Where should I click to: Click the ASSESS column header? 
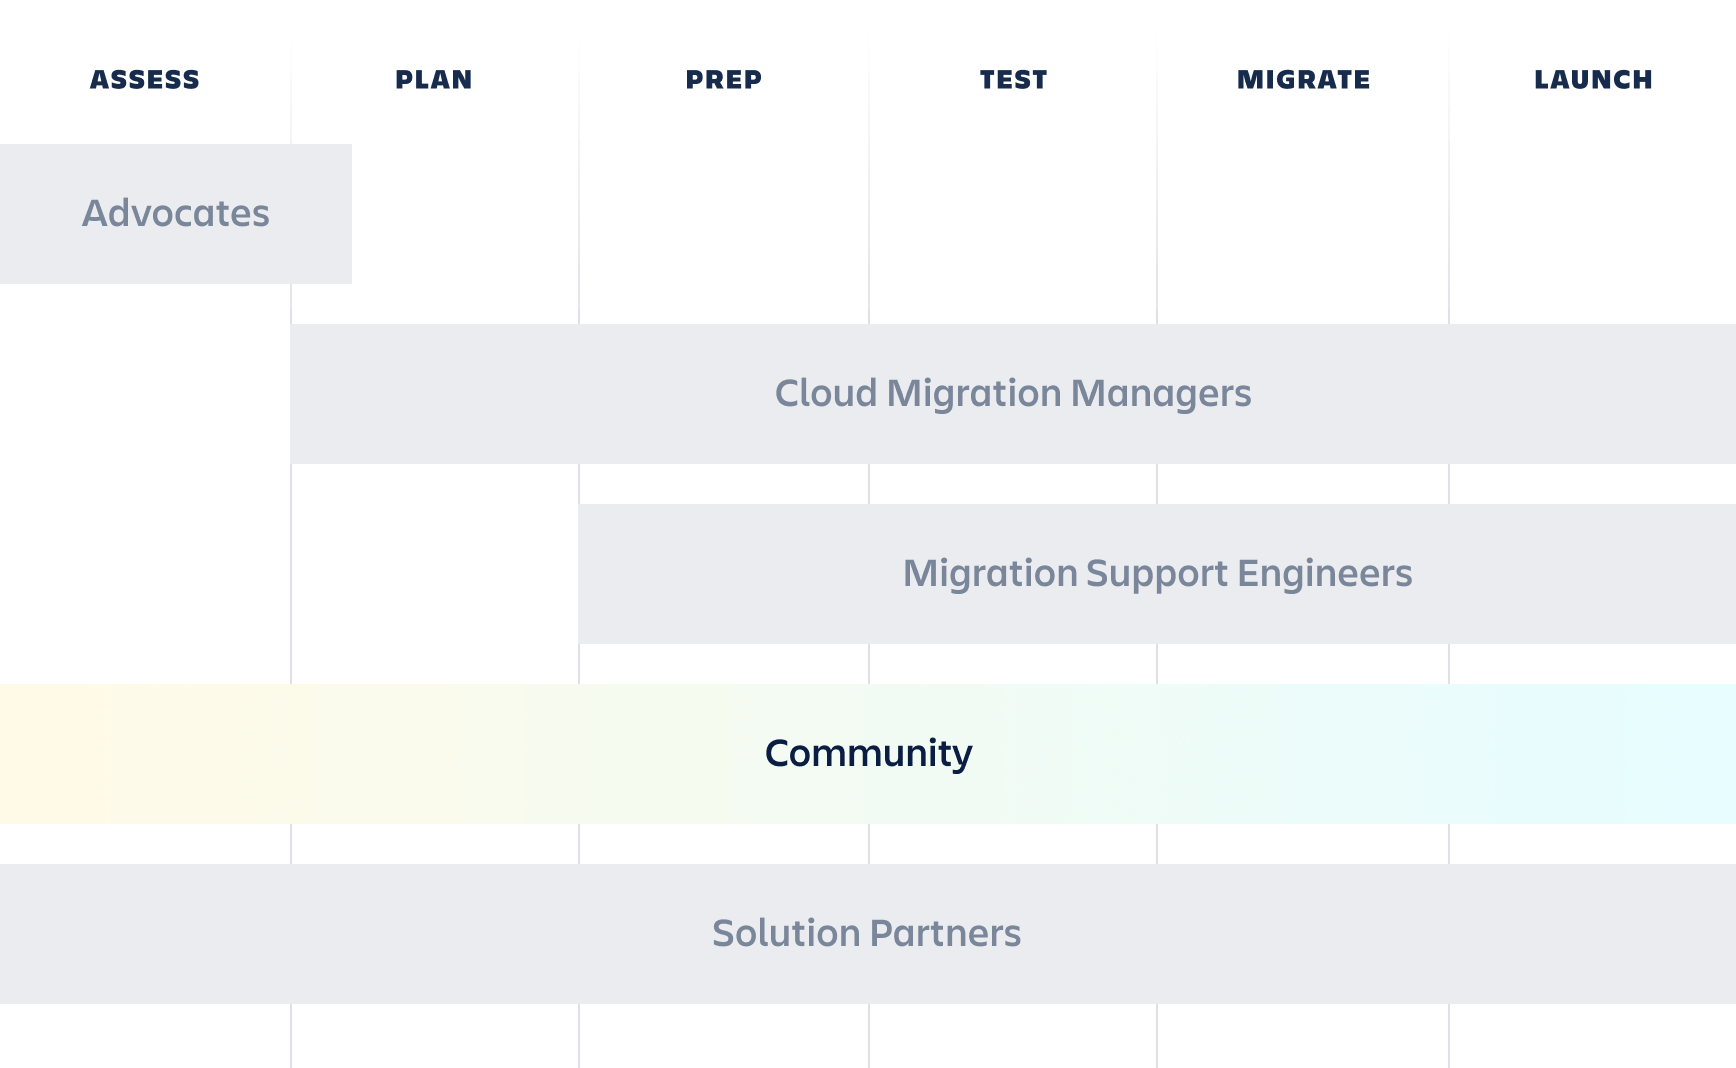144,80
